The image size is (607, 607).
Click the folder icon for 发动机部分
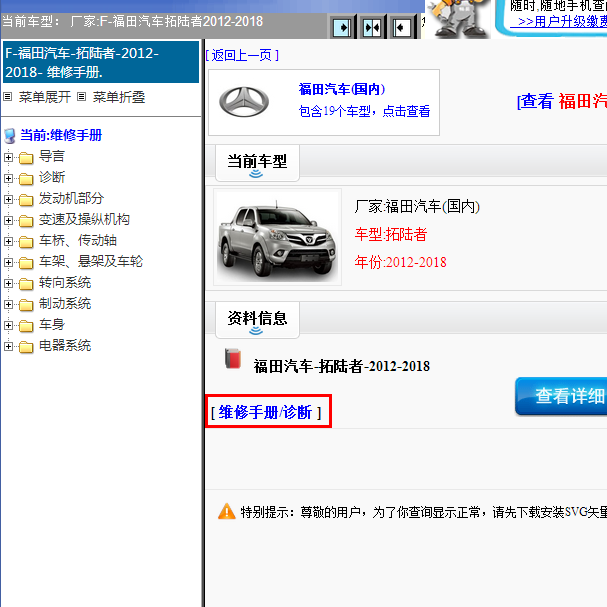click(26, 200)
